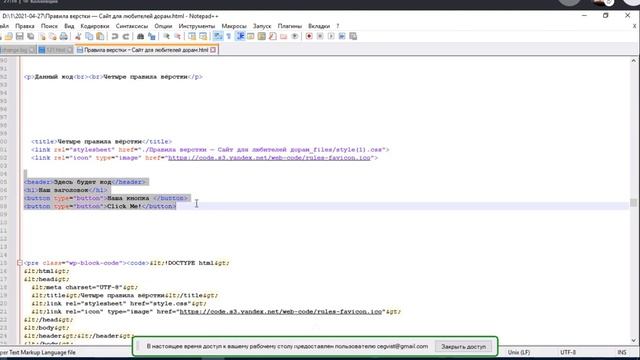Image resolution: width=640 pixels, height=360 pixels.
Task: Paste from clipboard toolbar icon
Action: [x=100, y=36]
